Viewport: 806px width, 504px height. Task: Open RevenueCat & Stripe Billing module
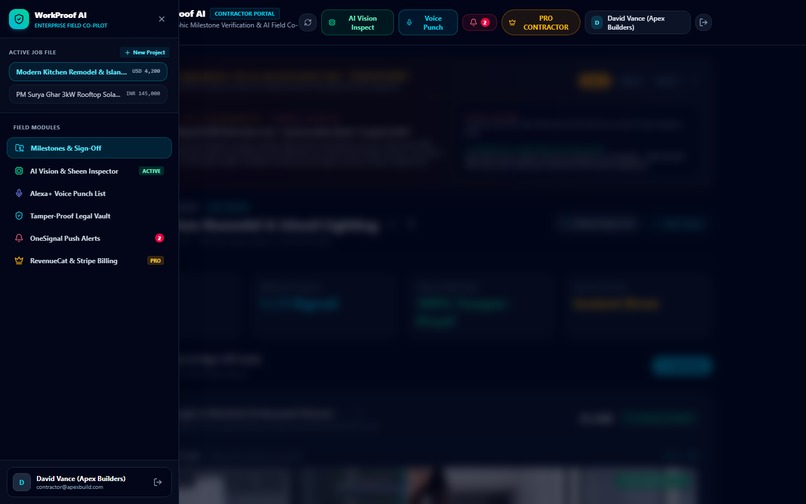[89, 261]
